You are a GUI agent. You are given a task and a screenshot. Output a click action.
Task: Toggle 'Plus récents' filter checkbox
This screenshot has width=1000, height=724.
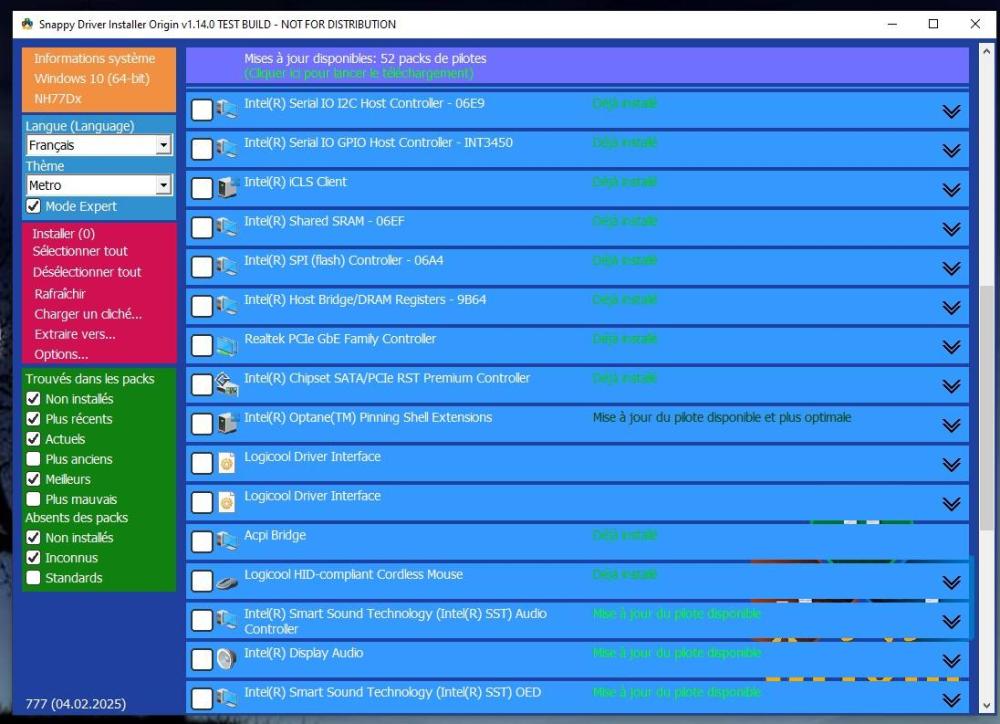tap(33, 418)
